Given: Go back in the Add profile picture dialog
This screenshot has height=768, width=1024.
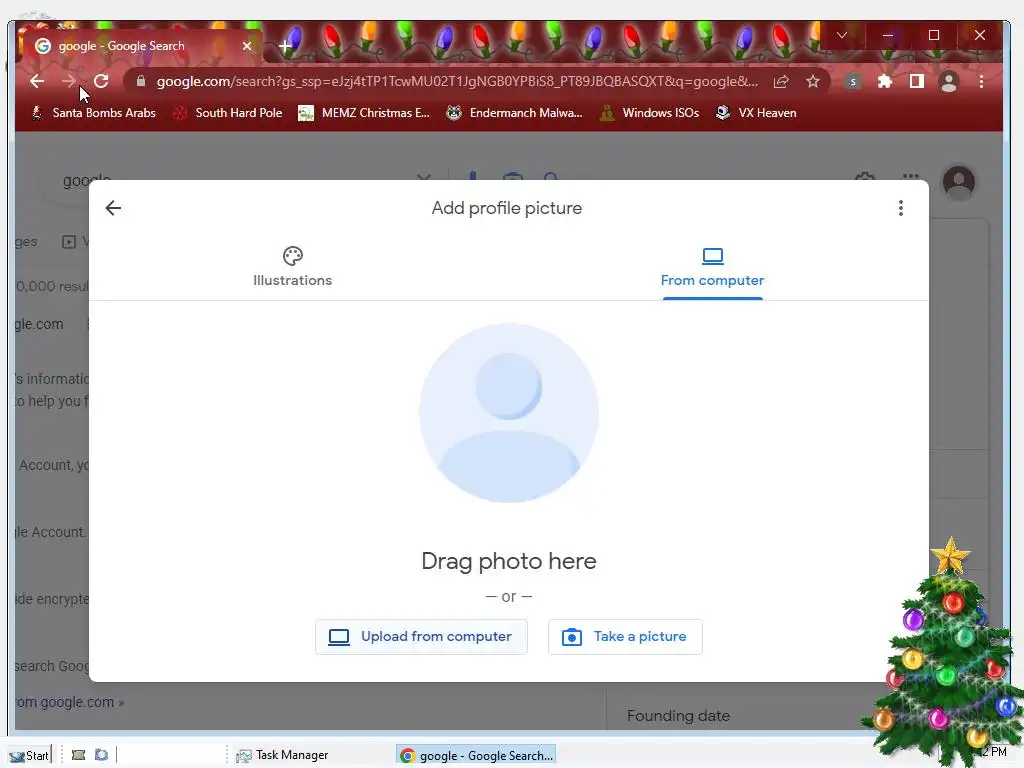Looking at the screenshot, I should (x=113, y=208).
